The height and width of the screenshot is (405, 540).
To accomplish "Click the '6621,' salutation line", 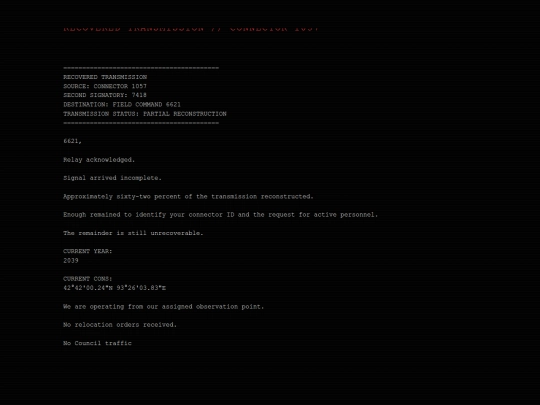I will tap(73, 141).
